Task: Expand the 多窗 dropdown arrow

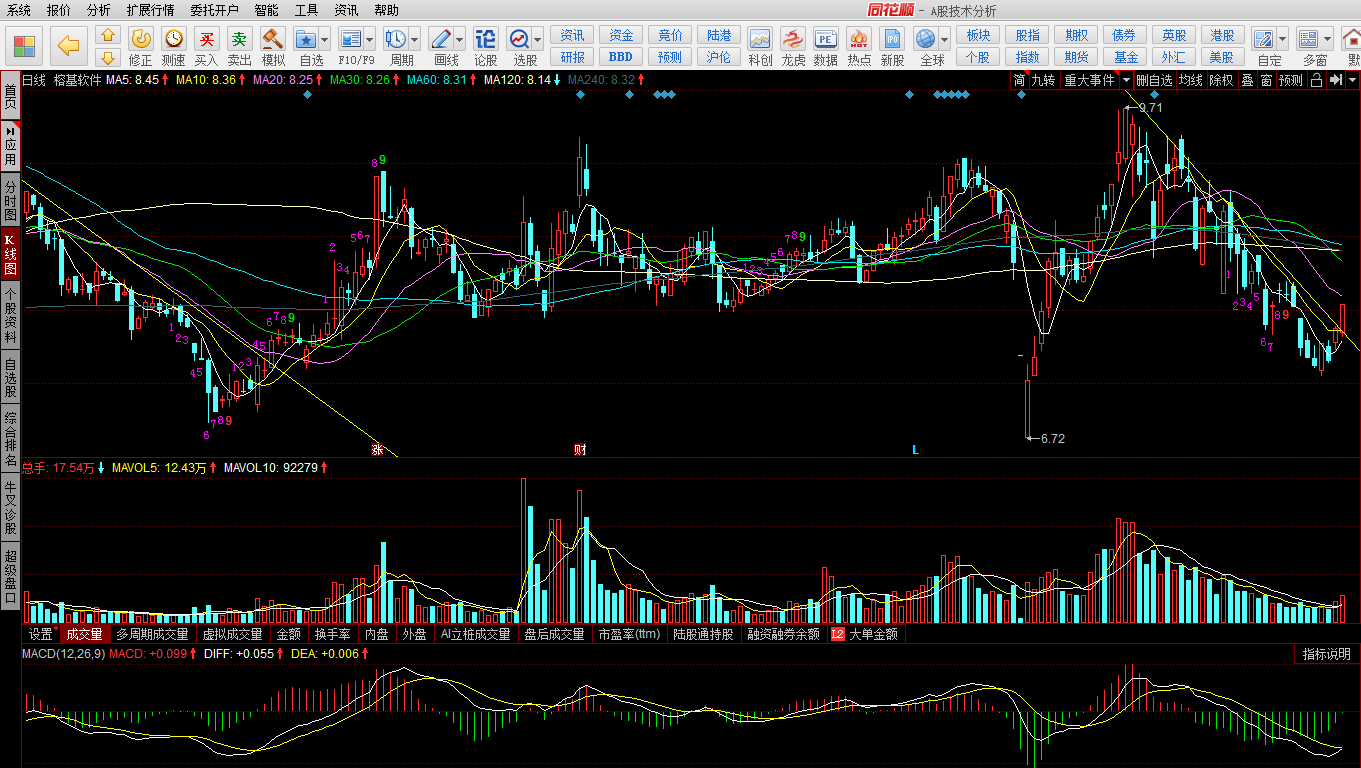Action: point(1328,40)
